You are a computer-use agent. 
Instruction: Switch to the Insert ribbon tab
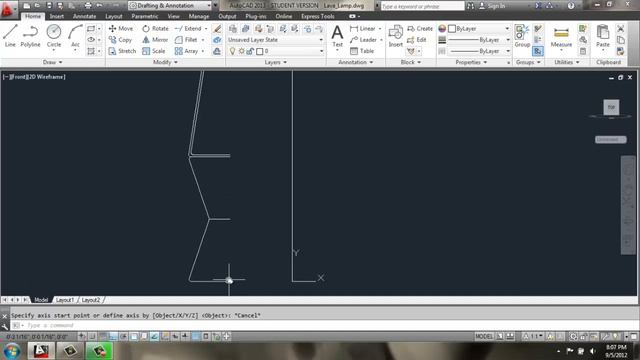[57, 16]
